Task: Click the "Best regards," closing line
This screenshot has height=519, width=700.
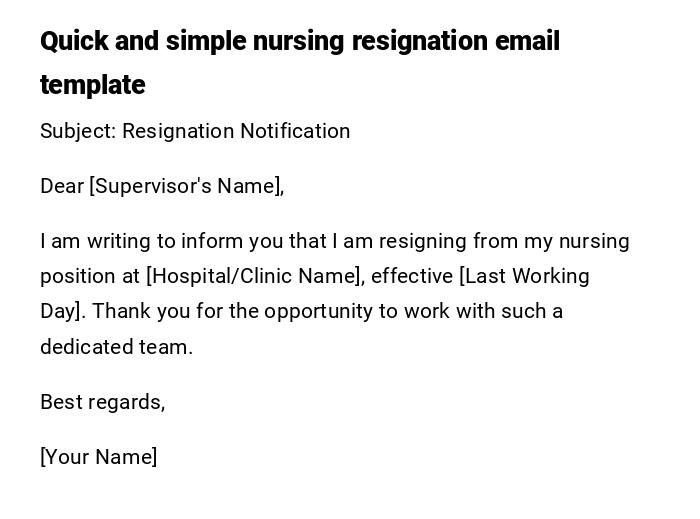Action: pyautogui.click(x=102, y=402)
